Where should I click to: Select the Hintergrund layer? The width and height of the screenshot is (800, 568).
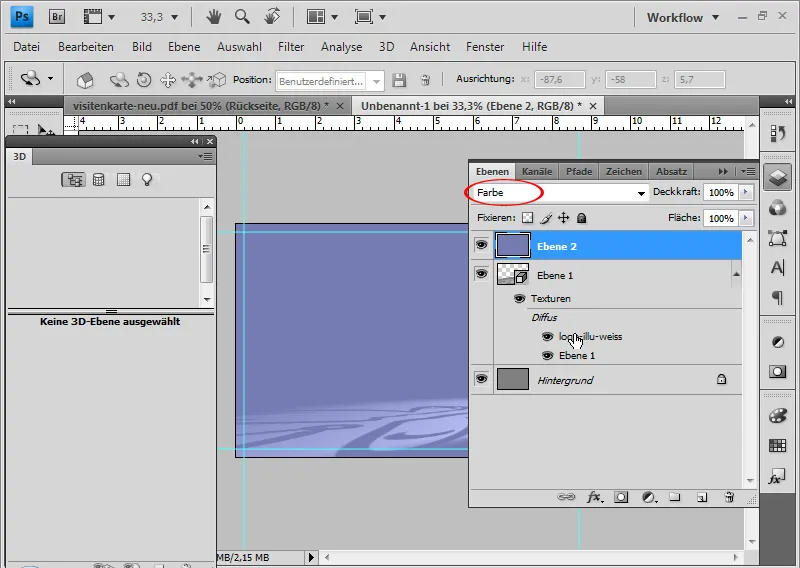(x=606, y=380)
